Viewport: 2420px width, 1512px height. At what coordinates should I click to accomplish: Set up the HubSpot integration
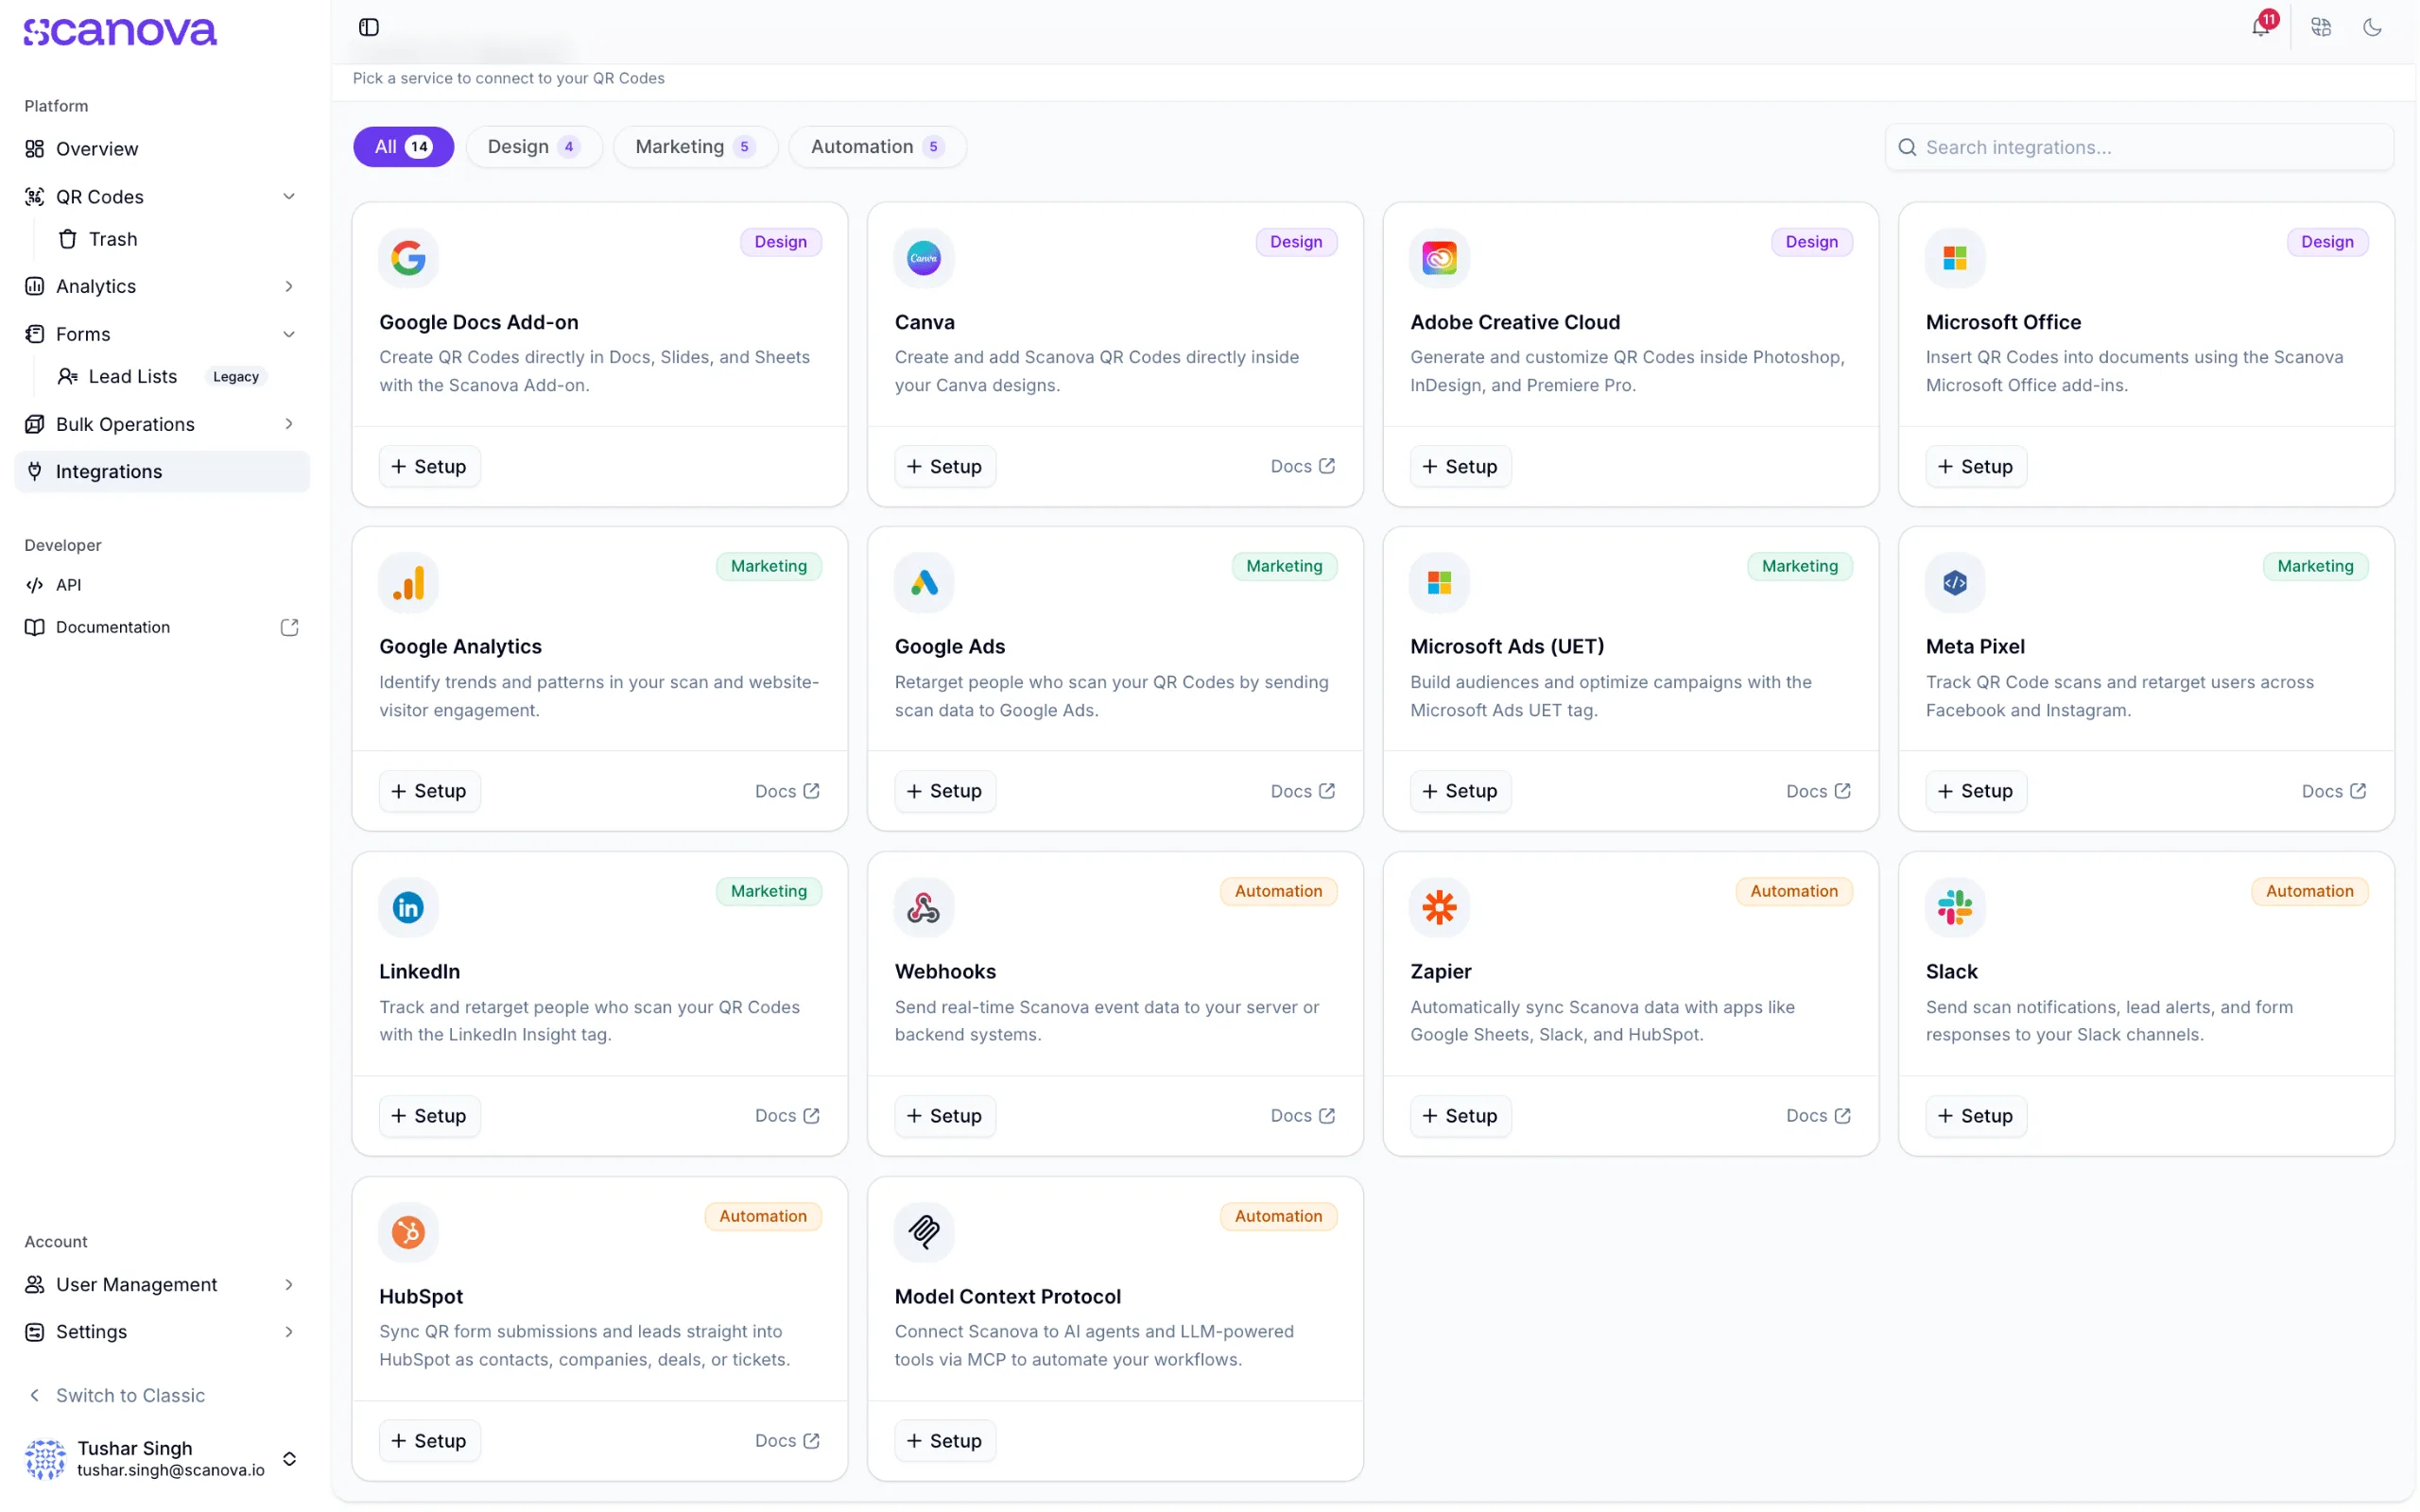click(x=429, y=1441)
